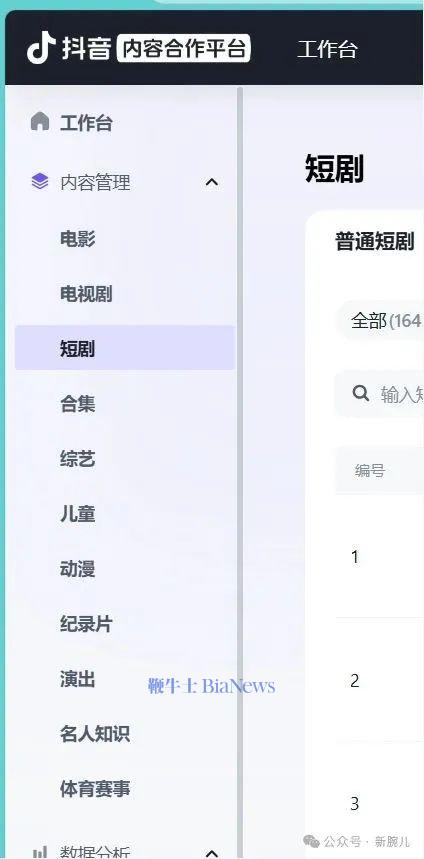Select the 全部 filter pill
Viewport: 424px width, 859px height.
click(380, 320)
